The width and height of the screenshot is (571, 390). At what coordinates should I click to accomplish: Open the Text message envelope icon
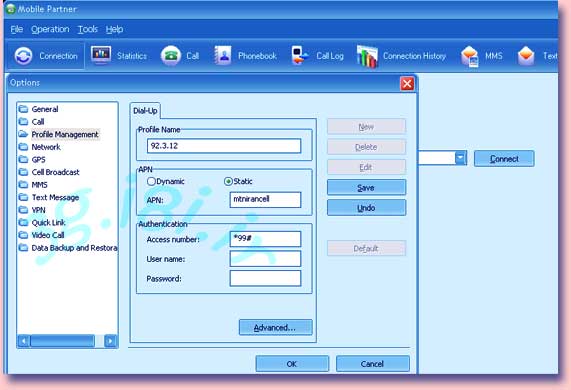[526, 56]
